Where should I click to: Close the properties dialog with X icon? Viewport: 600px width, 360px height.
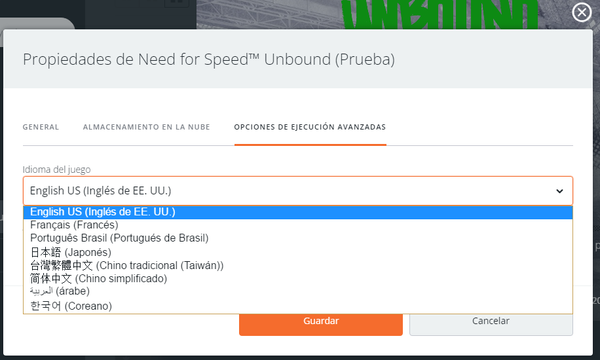[582, 13]
